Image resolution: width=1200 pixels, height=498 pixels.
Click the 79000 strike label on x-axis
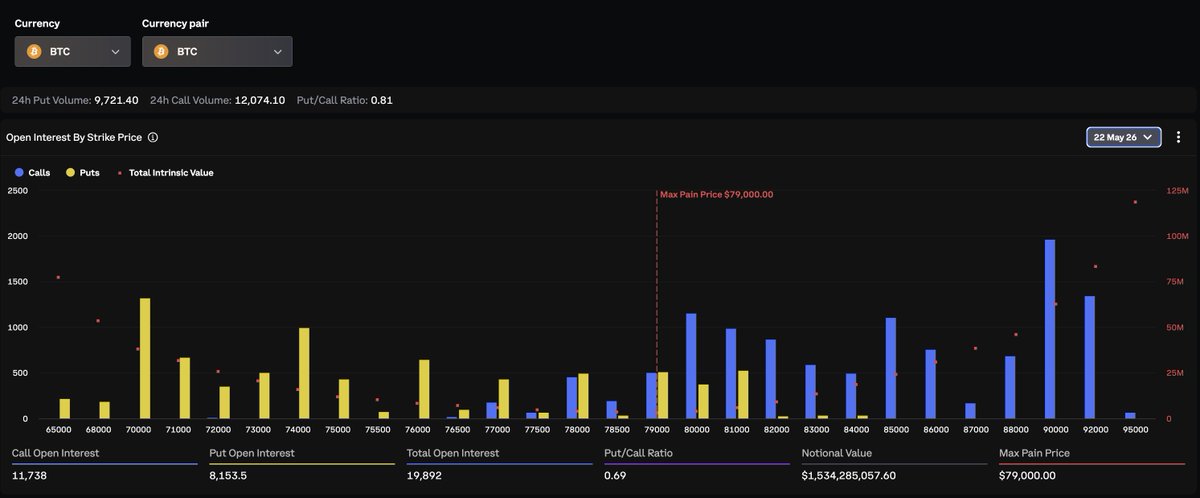click(x=656, y=429)
